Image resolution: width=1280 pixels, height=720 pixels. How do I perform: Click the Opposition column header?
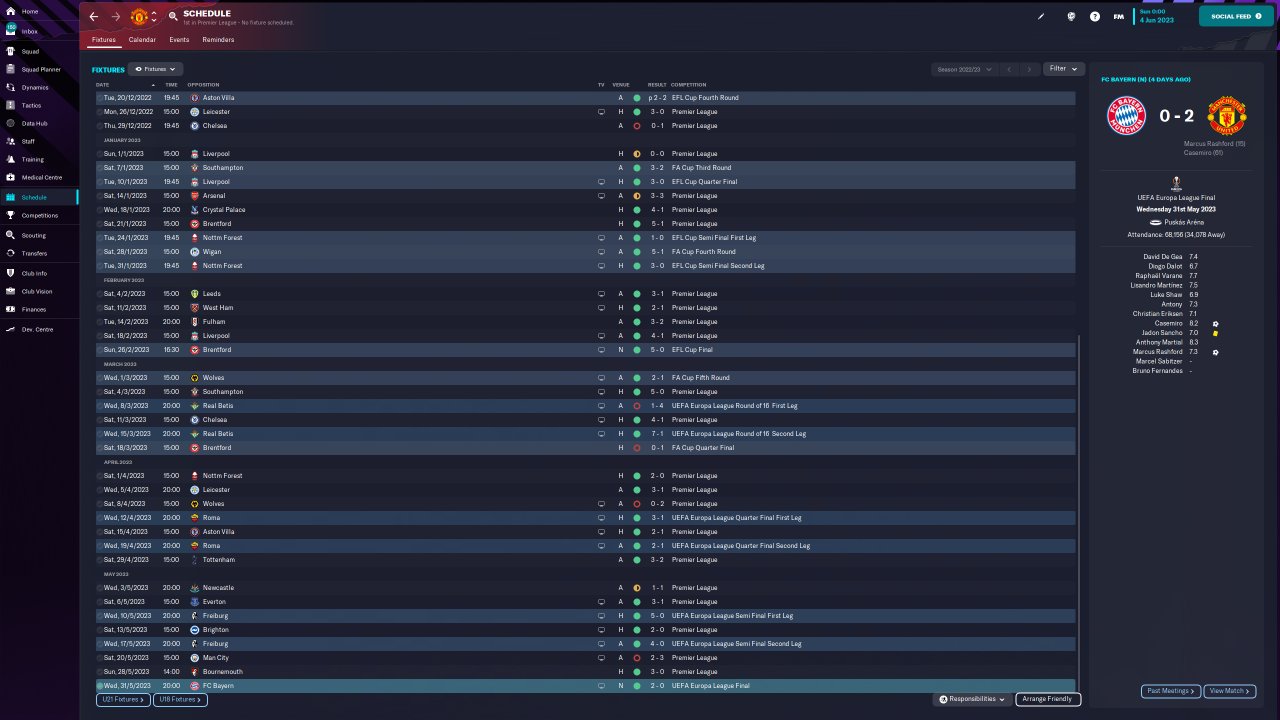pos(203,85)
